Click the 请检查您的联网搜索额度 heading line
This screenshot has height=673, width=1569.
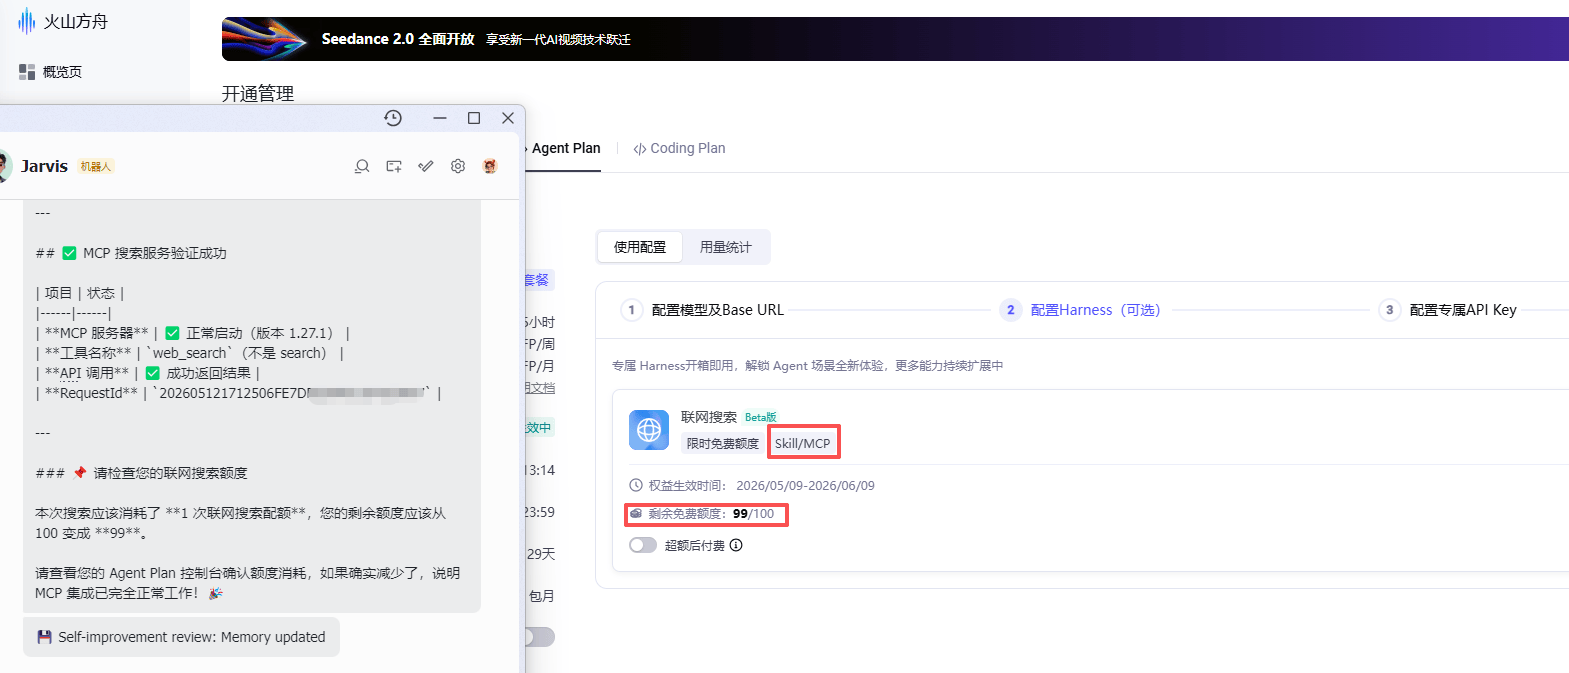click(141, 473)
